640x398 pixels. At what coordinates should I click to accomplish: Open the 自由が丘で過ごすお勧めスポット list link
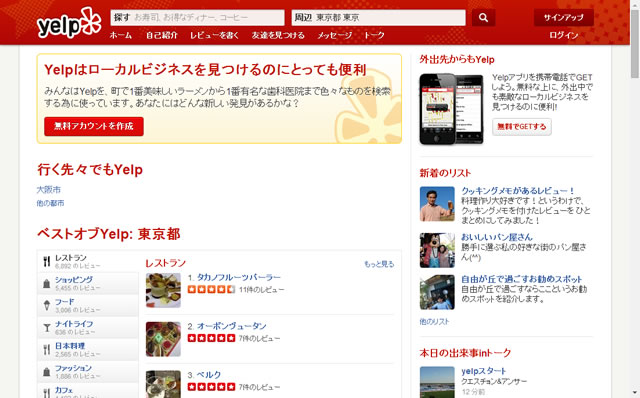click(x=521, y=280)
